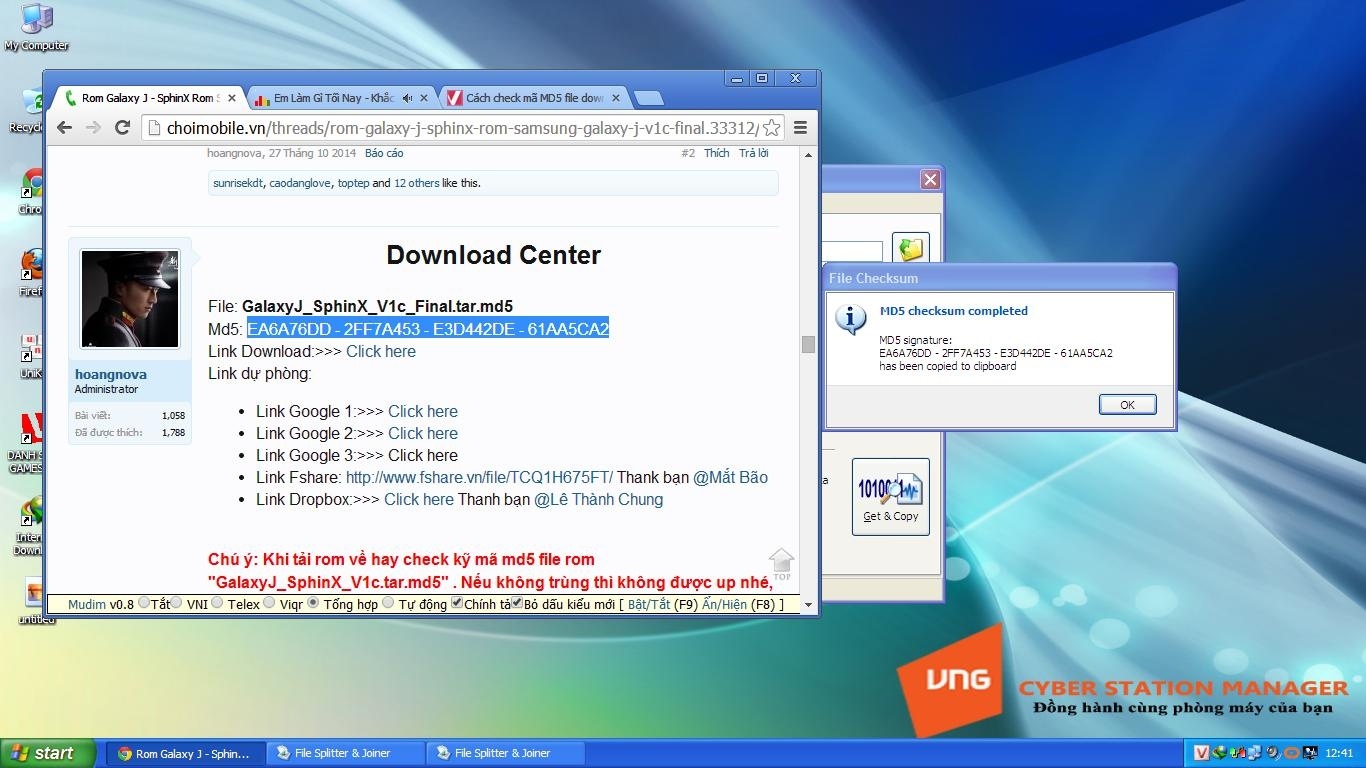This screenshot has height=768, width=1366.
Task: Toggle the Bỏ dấu kiểu mới checkbox
Action: pyautogui.click(x=517, y=603)
